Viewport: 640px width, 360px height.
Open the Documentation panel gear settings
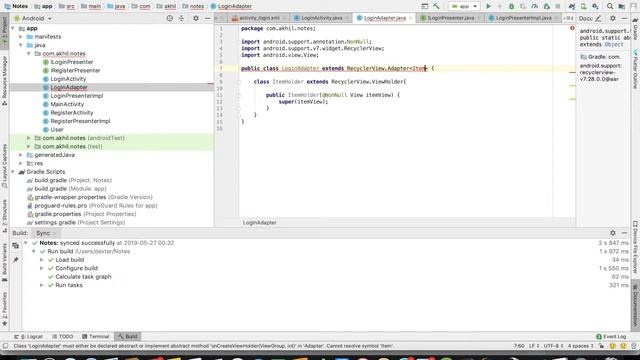pyautogui.click(x=613, y=18)
